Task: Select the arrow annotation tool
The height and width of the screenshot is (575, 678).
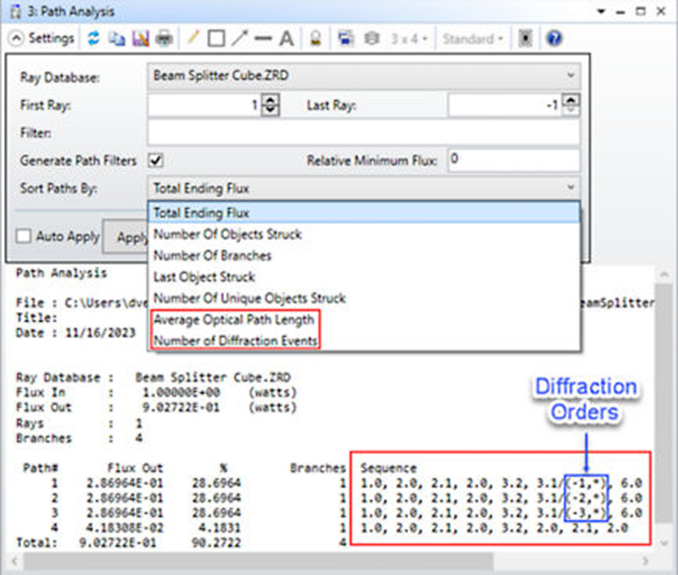Action: 240,38
